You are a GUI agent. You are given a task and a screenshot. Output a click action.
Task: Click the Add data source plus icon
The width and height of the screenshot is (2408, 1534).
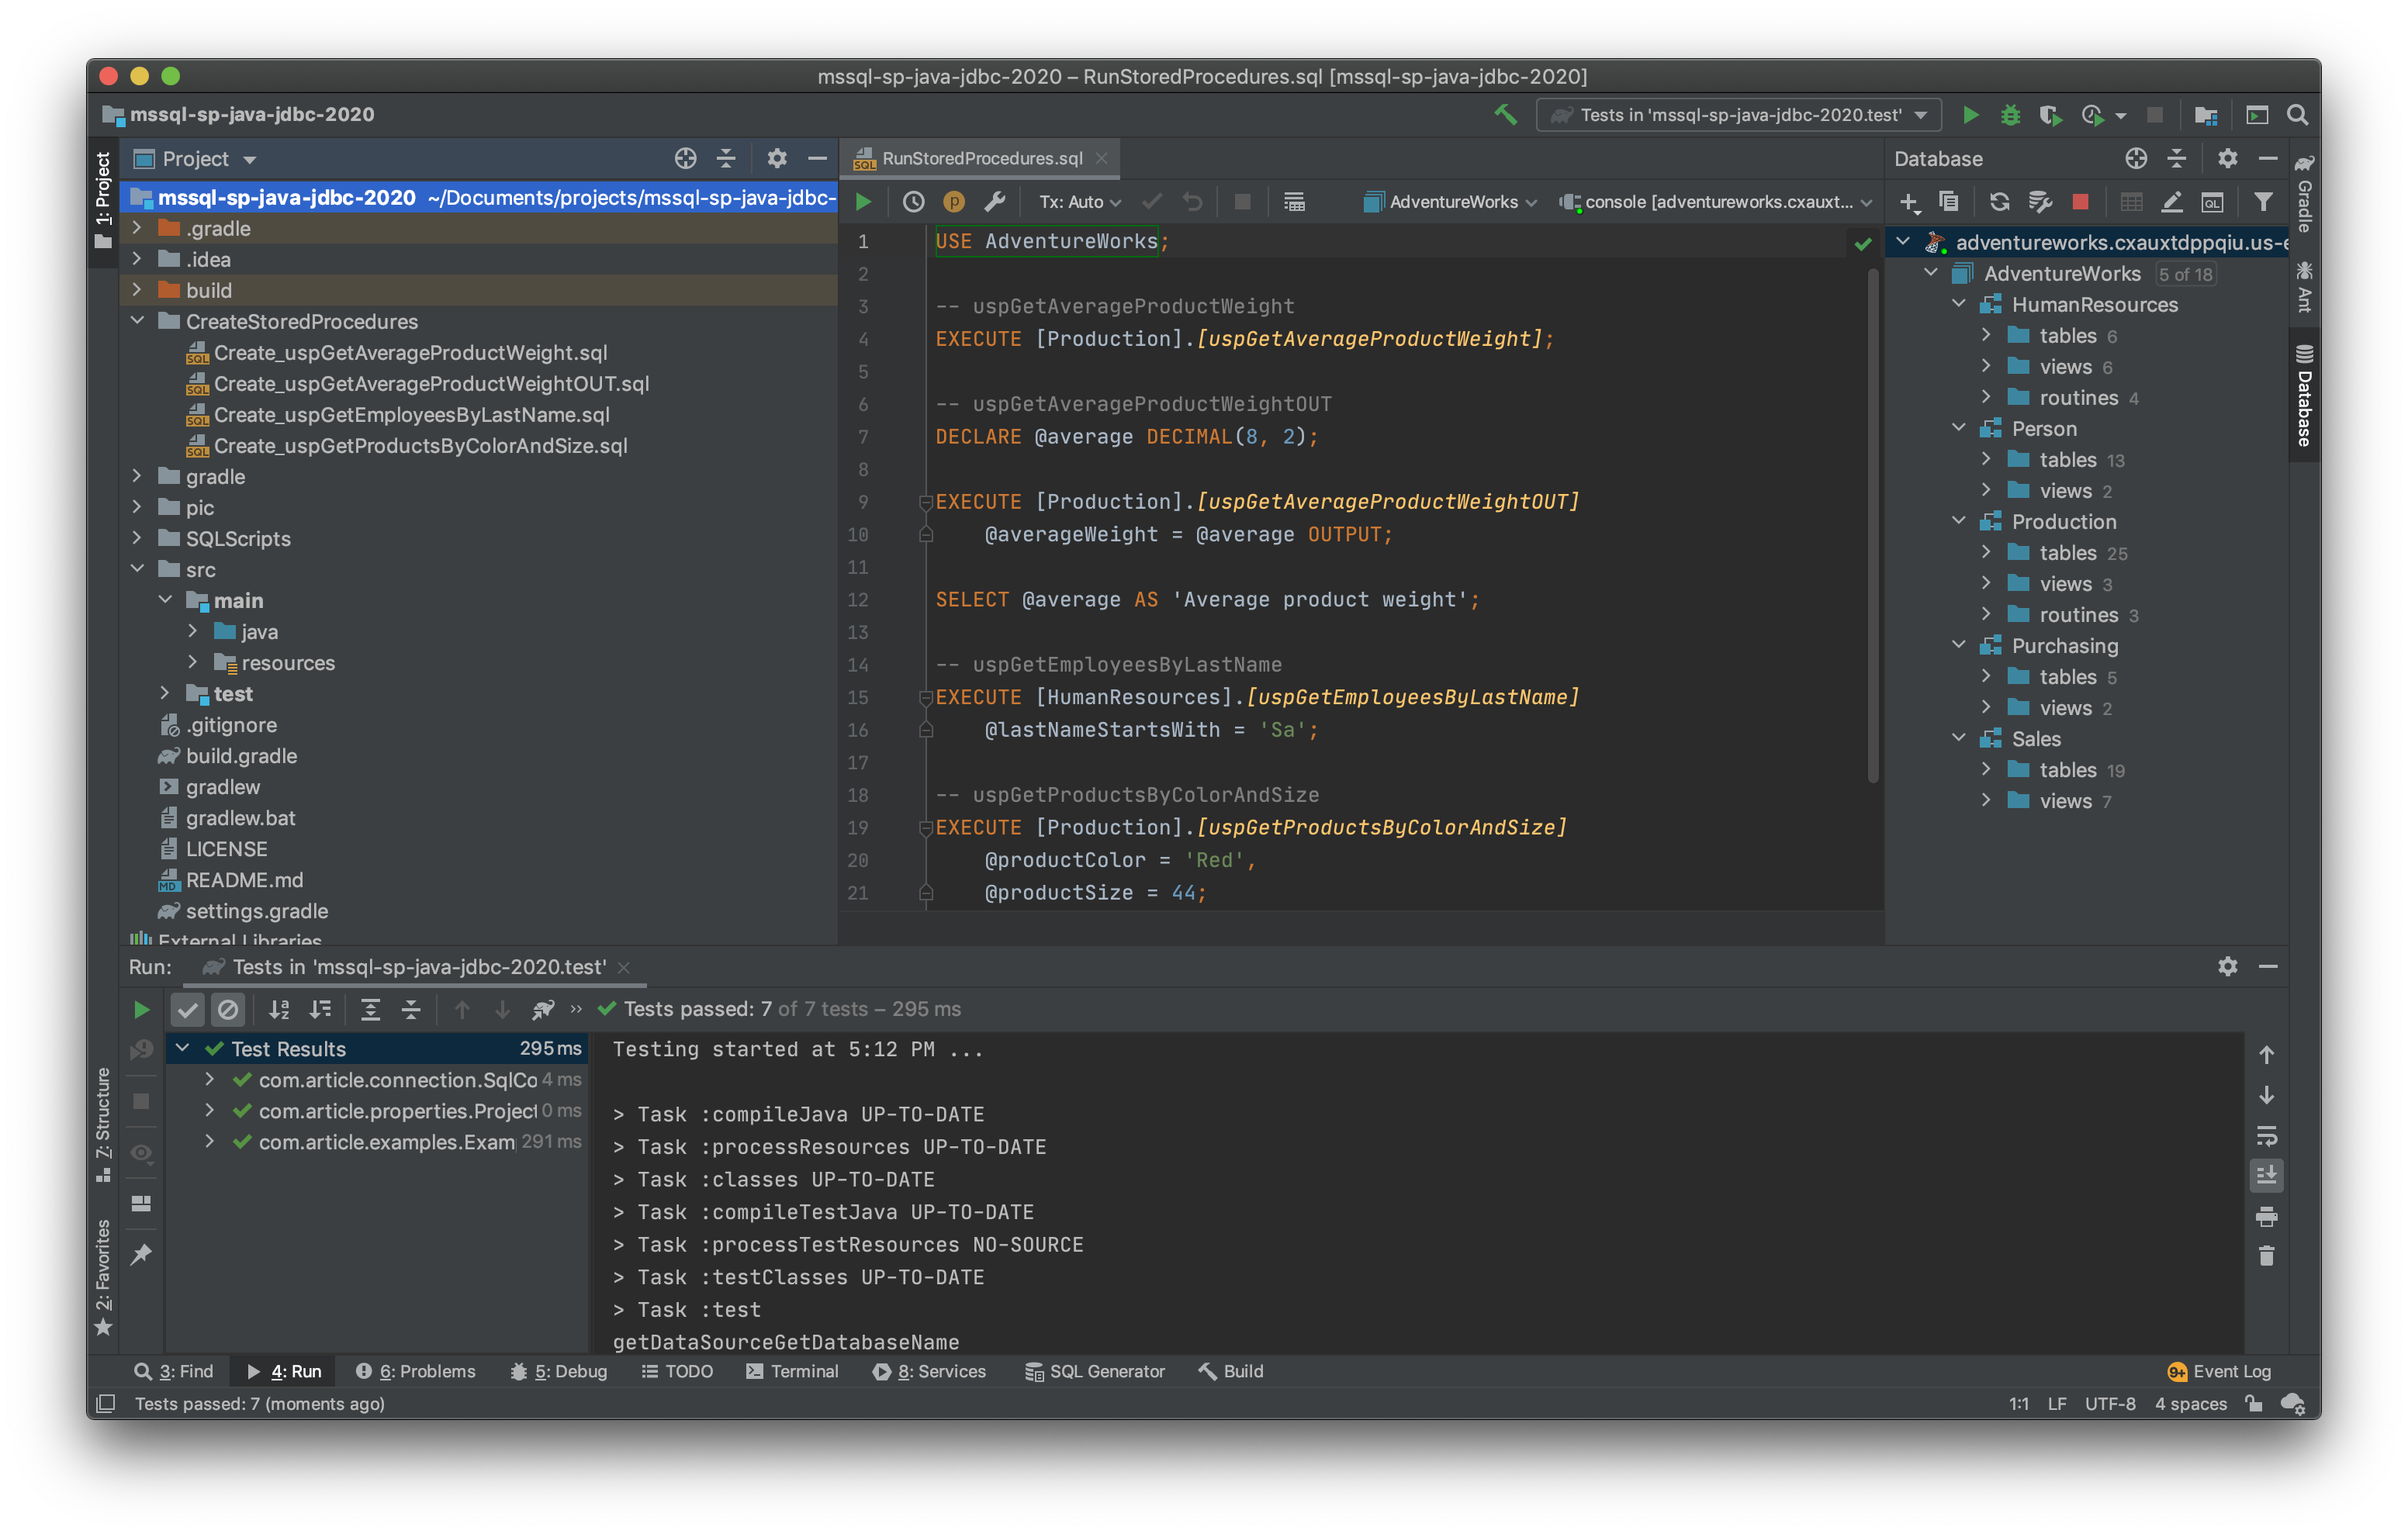(1908, 202)
